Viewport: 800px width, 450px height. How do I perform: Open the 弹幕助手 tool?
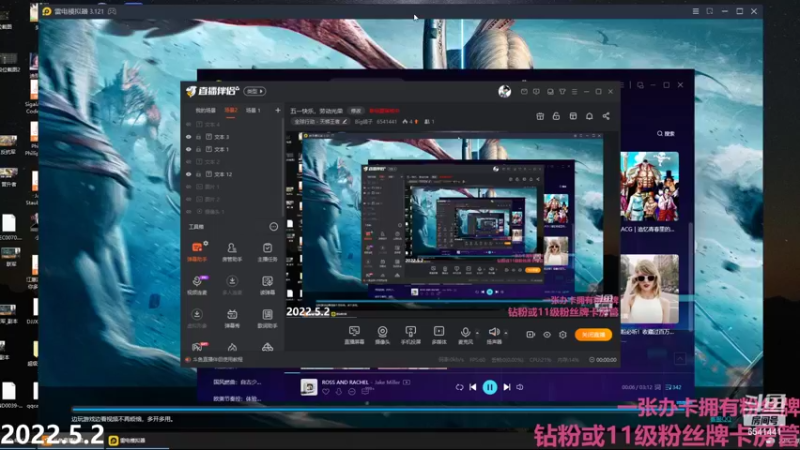pos(197,252)
